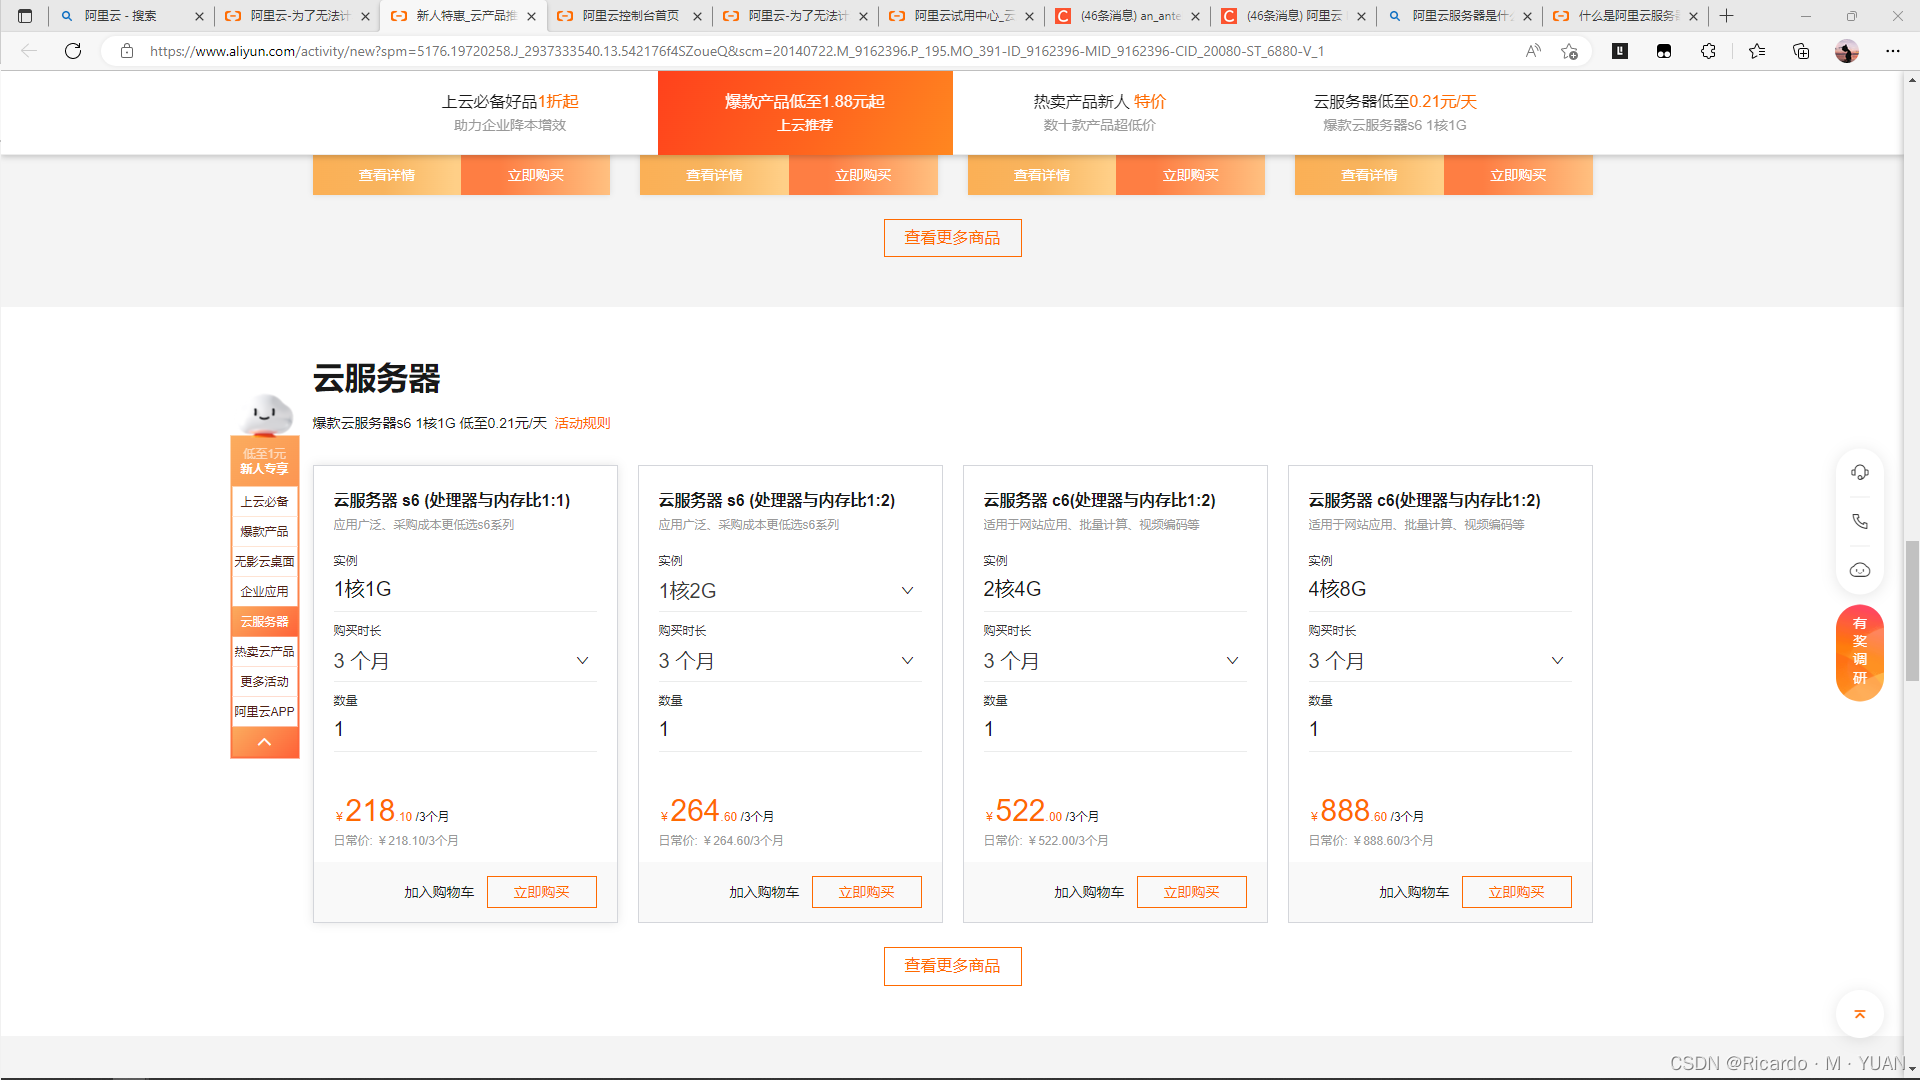Switch to 阿里云试用中心 browser tab
Viewport: 1920px width, 1080px height.
tap(962, 16)
